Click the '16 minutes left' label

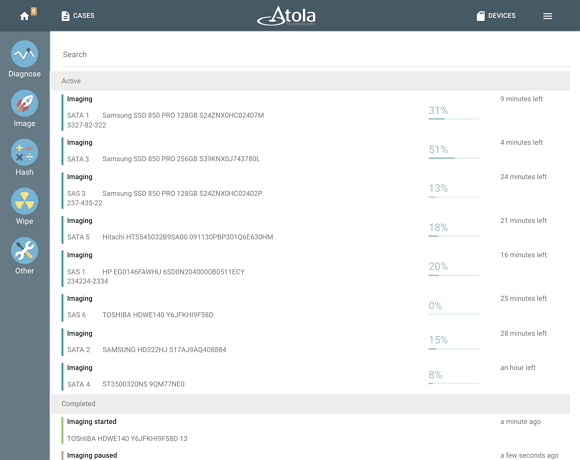[523, 255]
